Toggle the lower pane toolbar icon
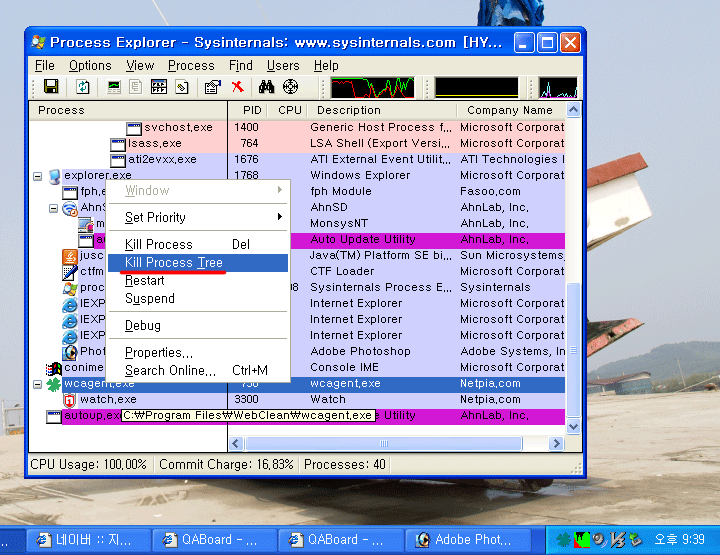The height and width of the screenshot is (555, 720). tap(159, 86)
